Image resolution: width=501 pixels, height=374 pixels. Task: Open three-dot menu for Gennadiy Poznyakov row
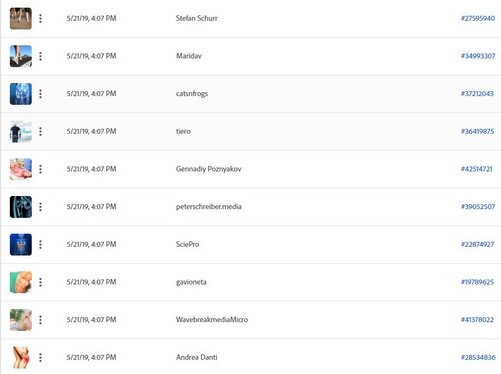pyautogui.click(x=40, y=169)
